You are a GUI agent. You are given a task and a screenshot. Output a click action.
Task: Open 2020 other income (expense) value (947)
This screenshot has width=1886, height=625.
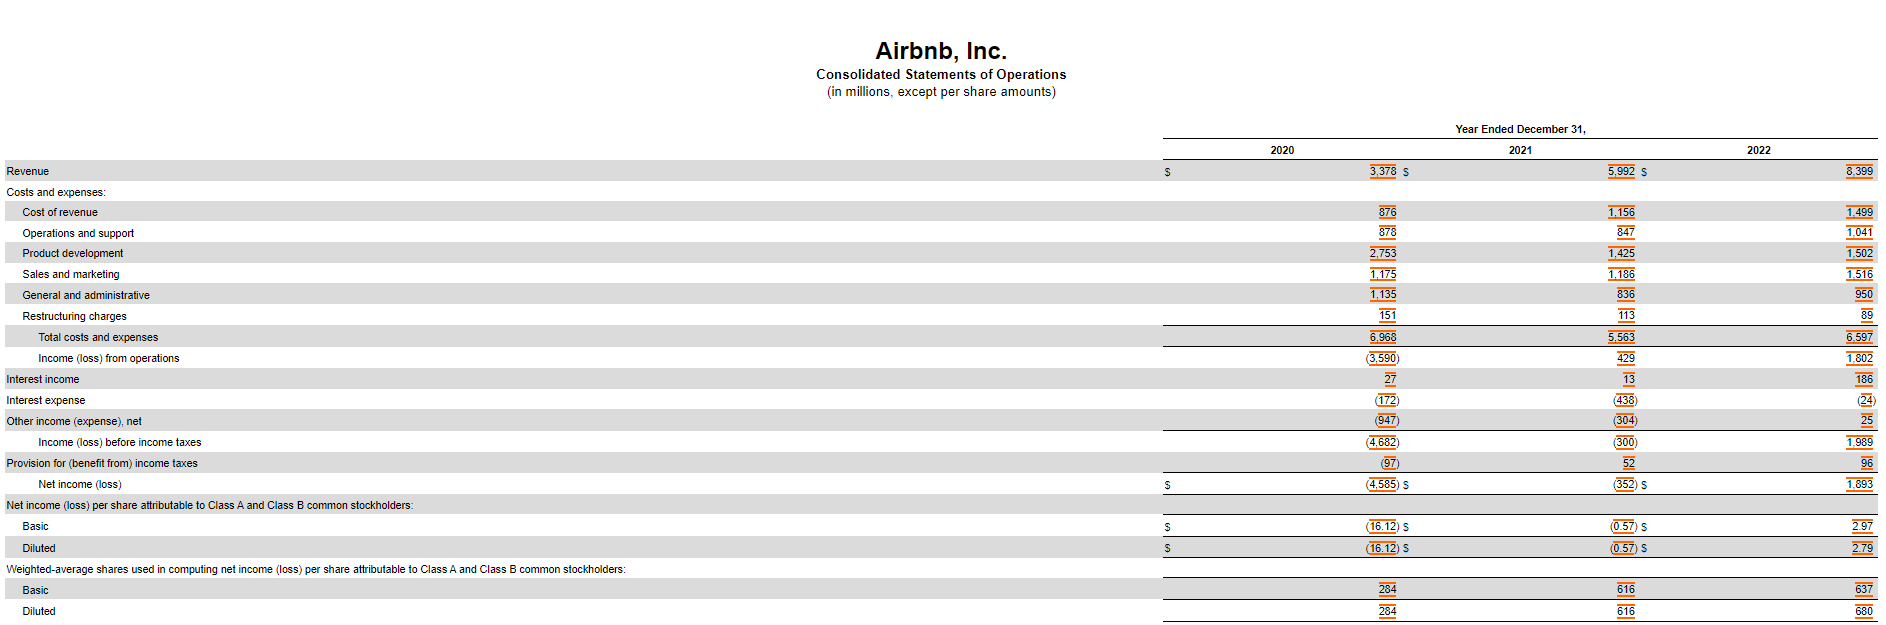click(1386, 421)
